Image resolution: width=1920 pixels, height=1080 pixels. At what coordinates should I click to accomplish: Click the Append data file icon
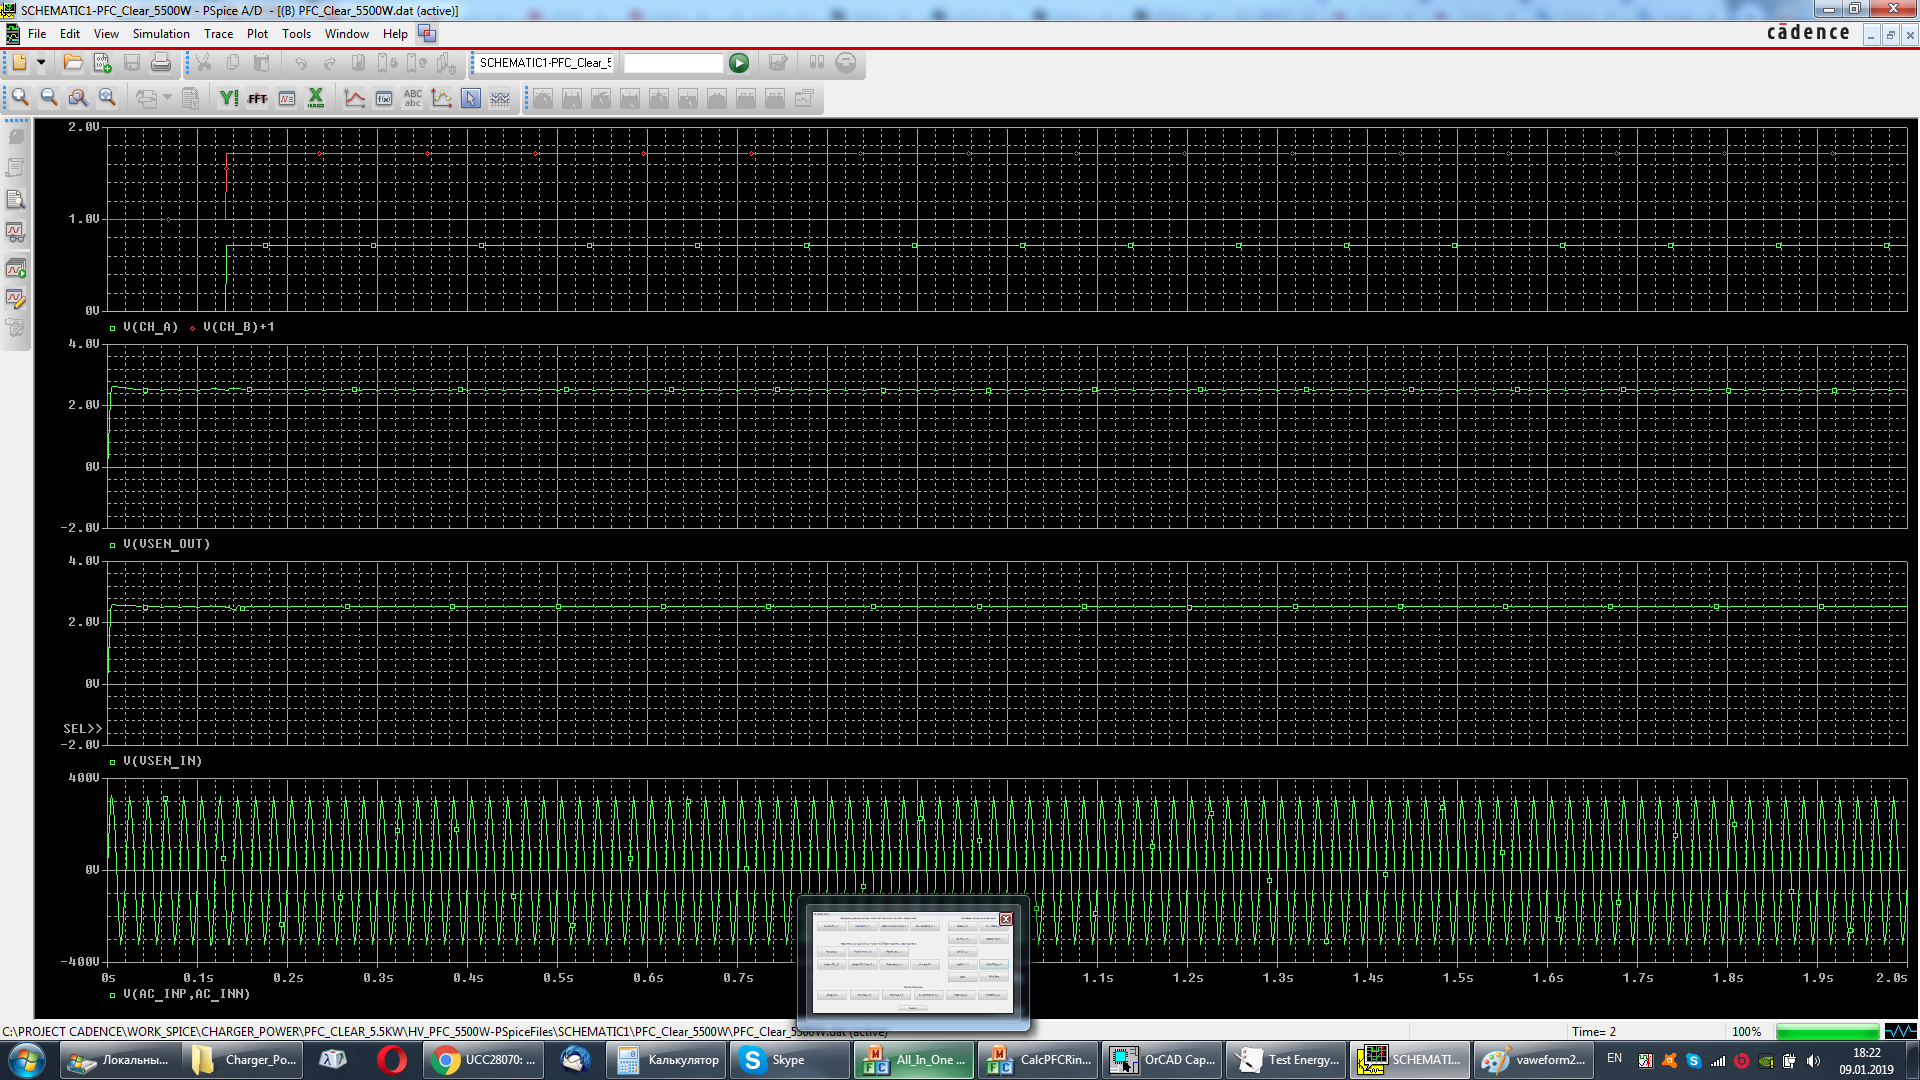click(x=102, y=63)
